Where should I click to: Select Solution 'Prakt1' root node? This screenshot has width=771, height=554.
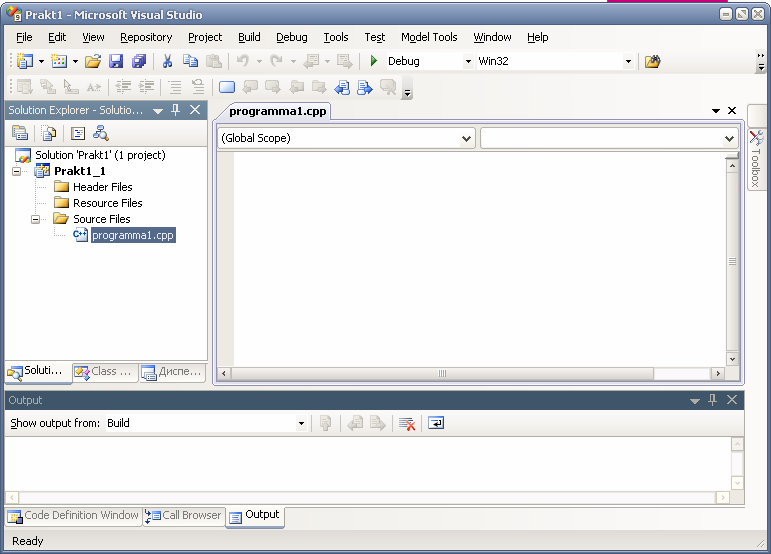pos(100,155)
